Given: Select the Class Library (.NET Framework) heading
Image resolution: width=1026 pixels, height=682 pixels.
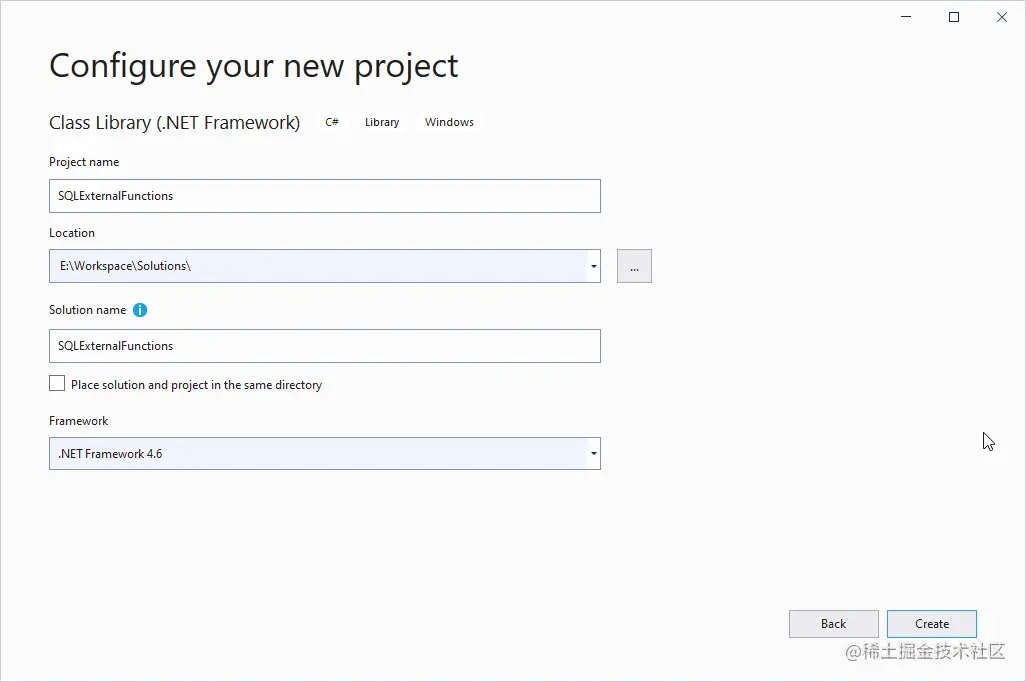Looking at the screenshot, I should tap(174, 122).
